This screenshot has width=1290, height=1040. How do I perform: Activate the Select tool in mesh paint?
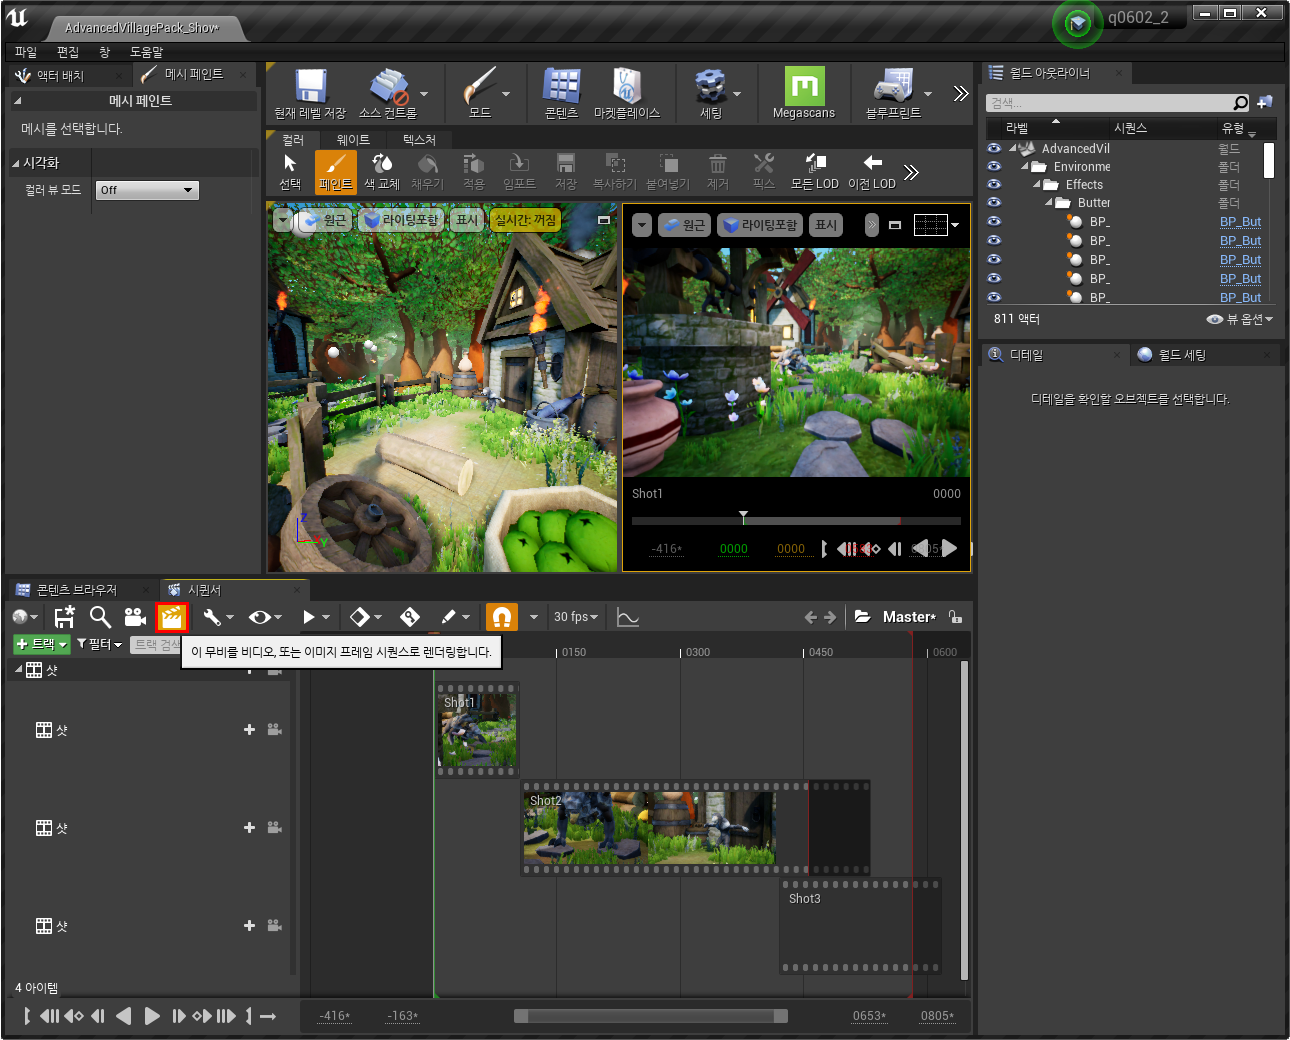click(x=290, y=171)
